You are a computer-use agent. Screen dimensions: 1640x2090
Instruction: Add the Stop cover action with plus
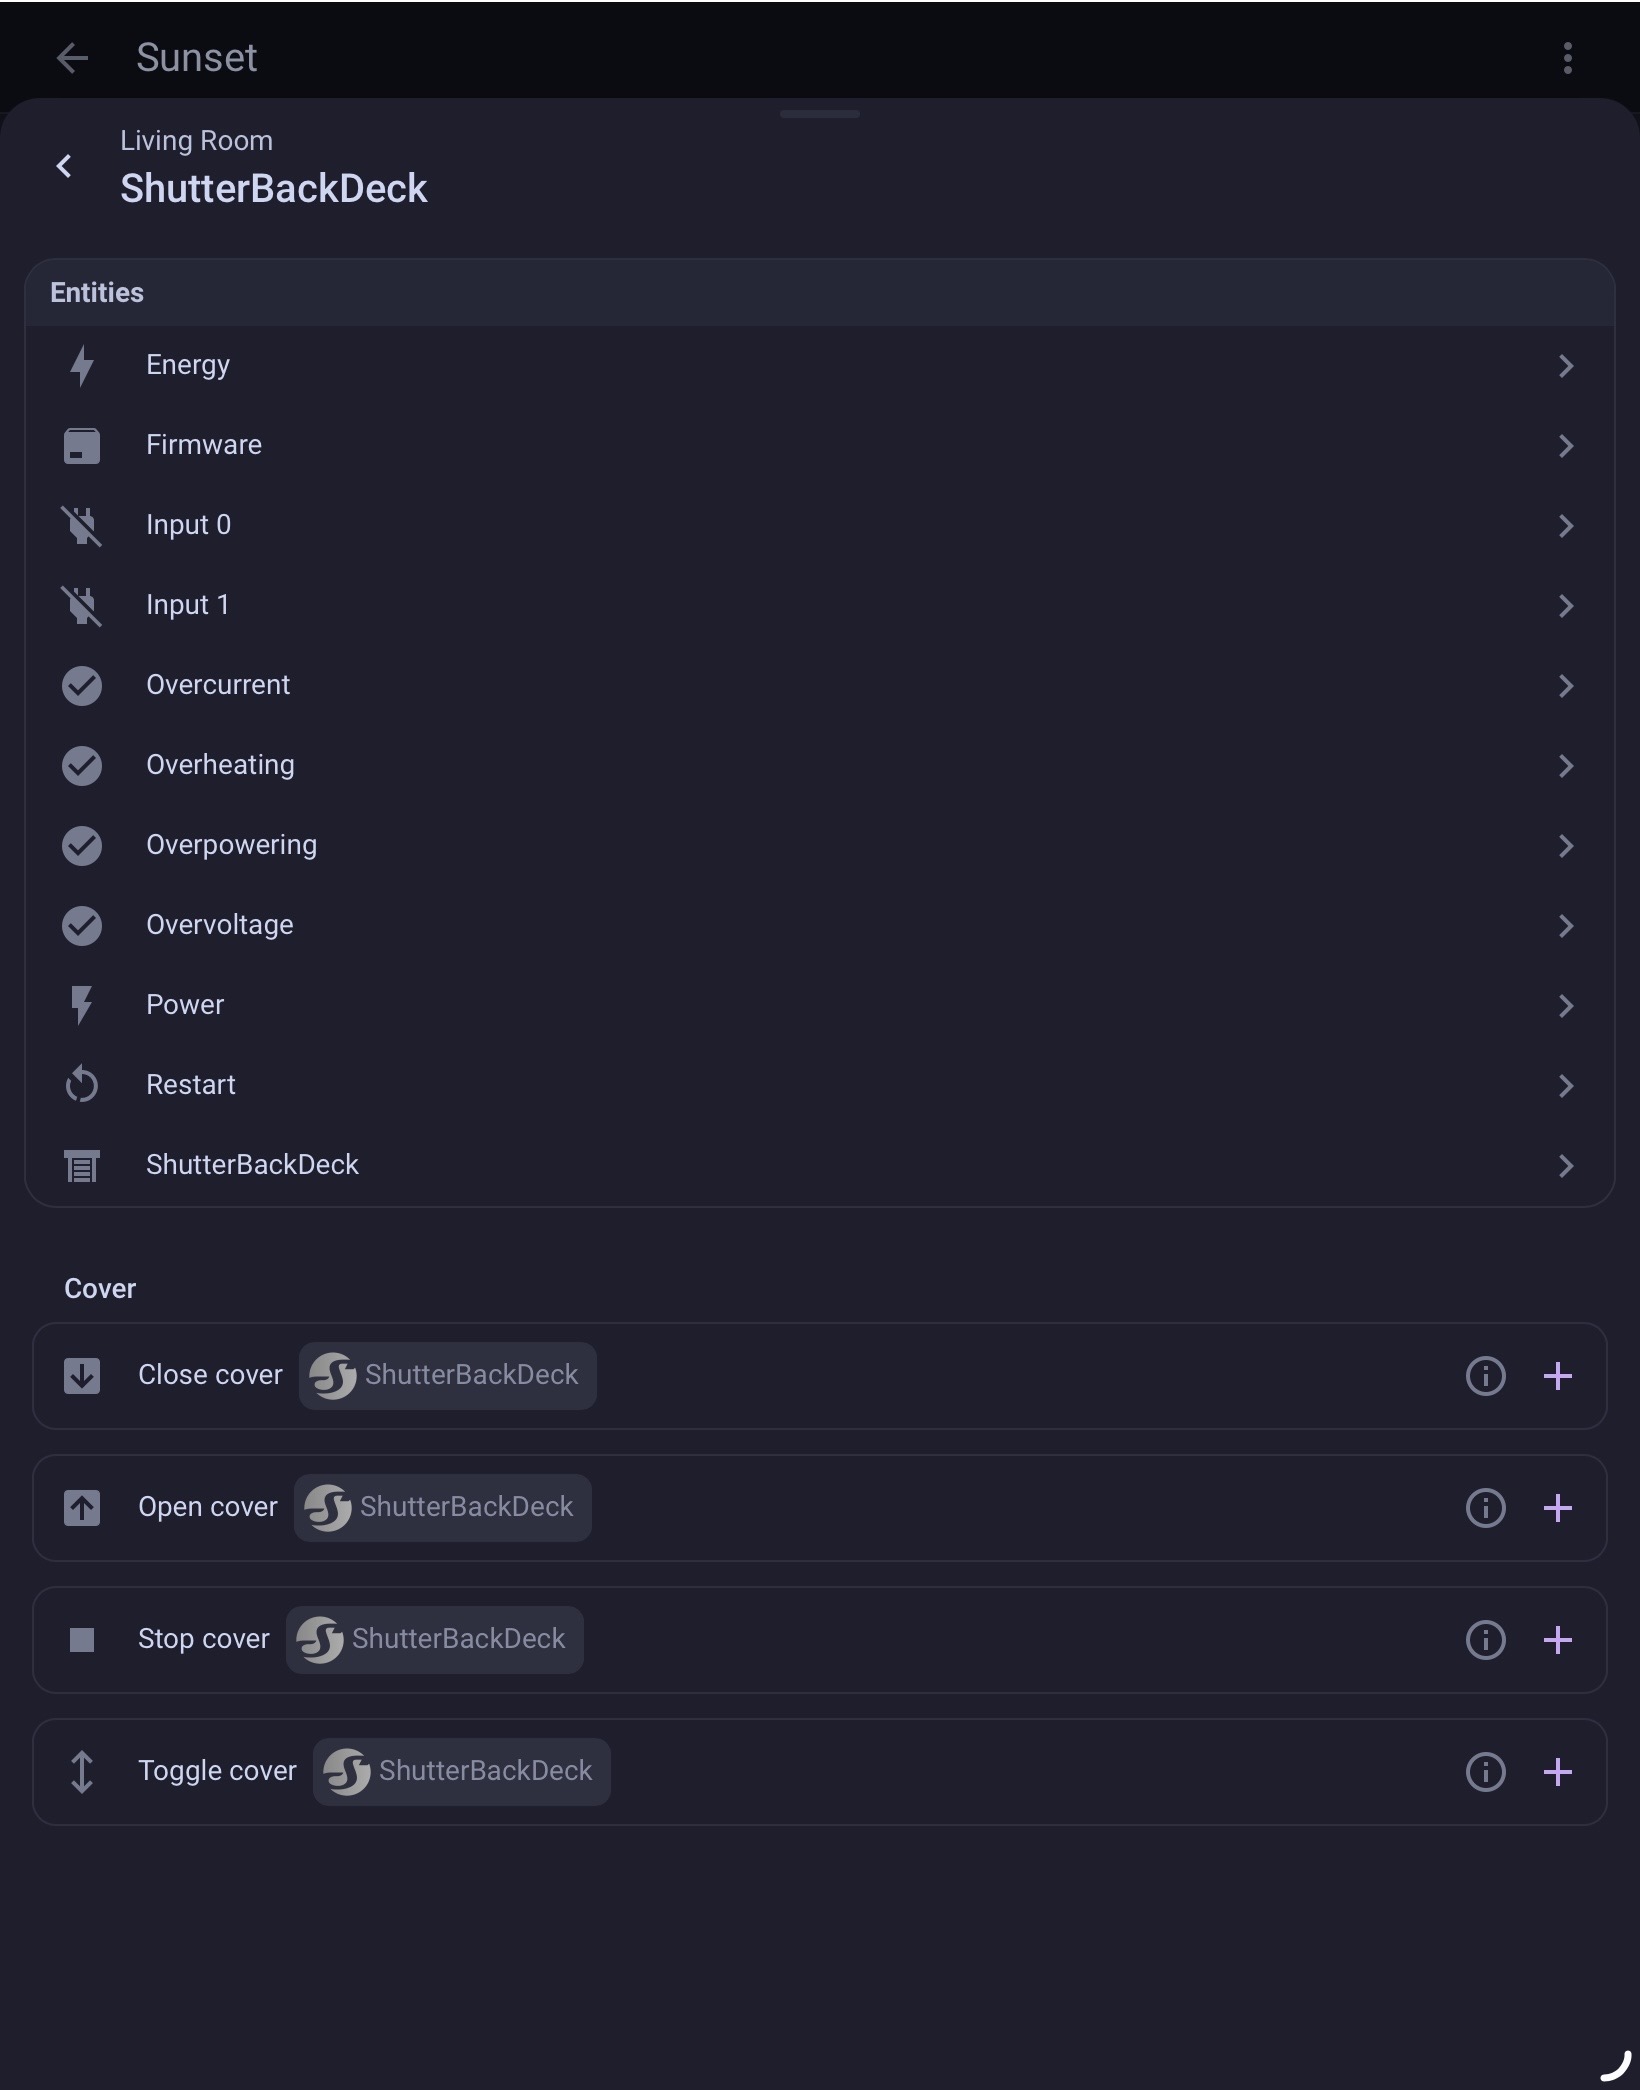(x=1557, y=1640)
